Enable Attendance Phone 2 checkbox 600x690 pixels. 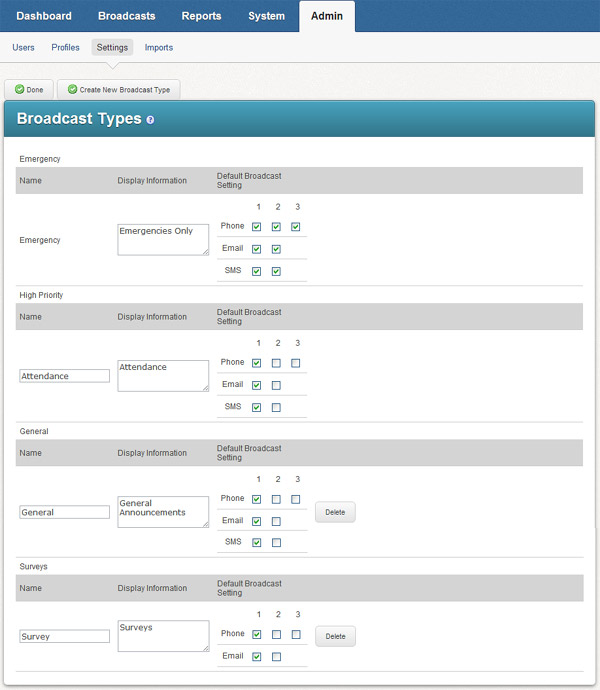276,363
